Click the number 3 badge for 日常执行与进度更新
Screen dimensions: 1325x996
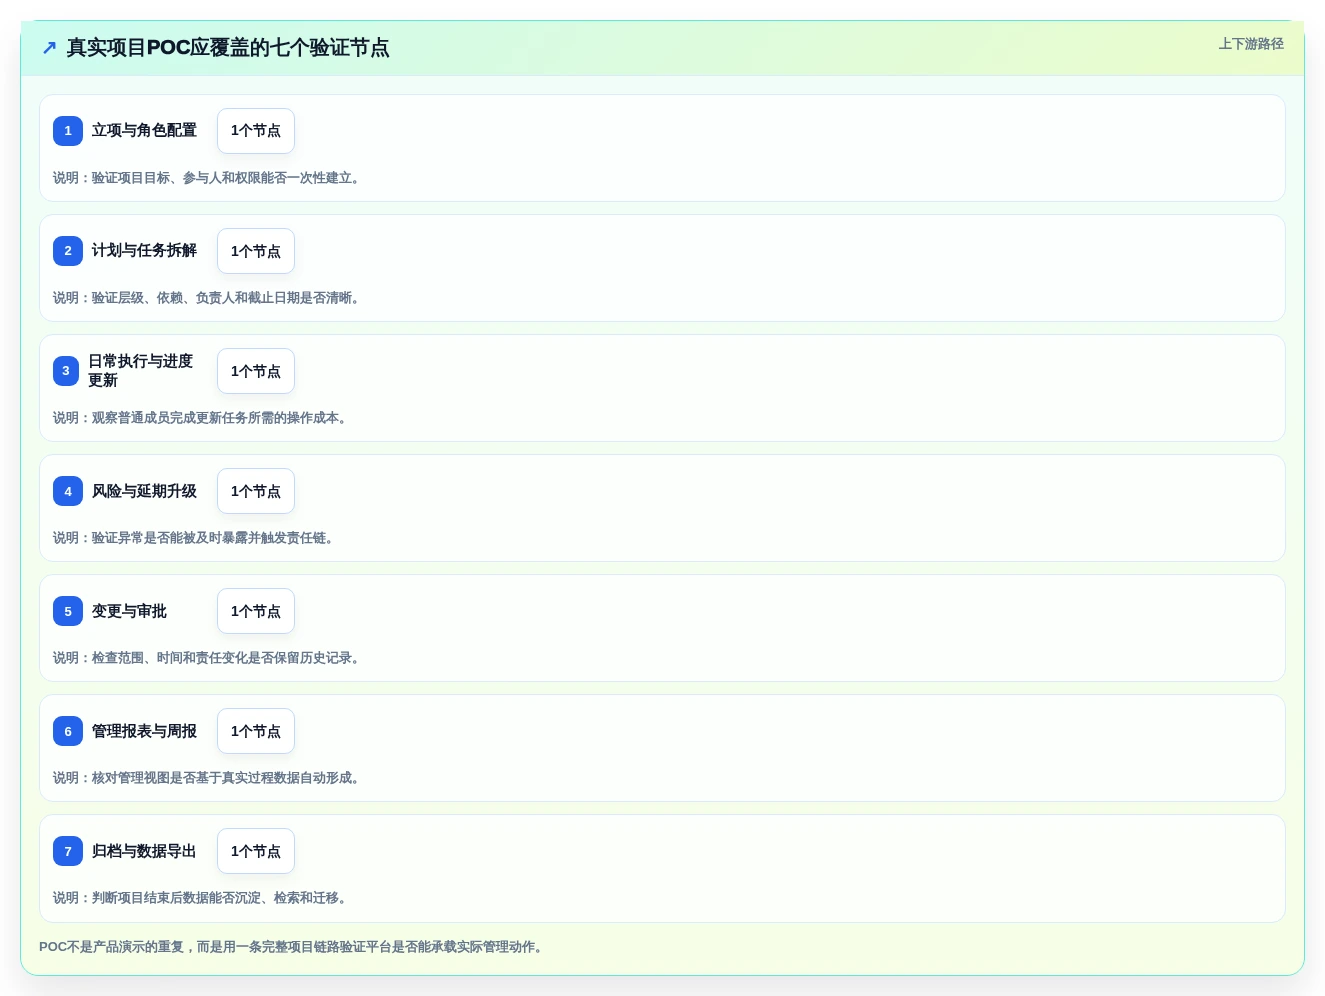point(66,371)
